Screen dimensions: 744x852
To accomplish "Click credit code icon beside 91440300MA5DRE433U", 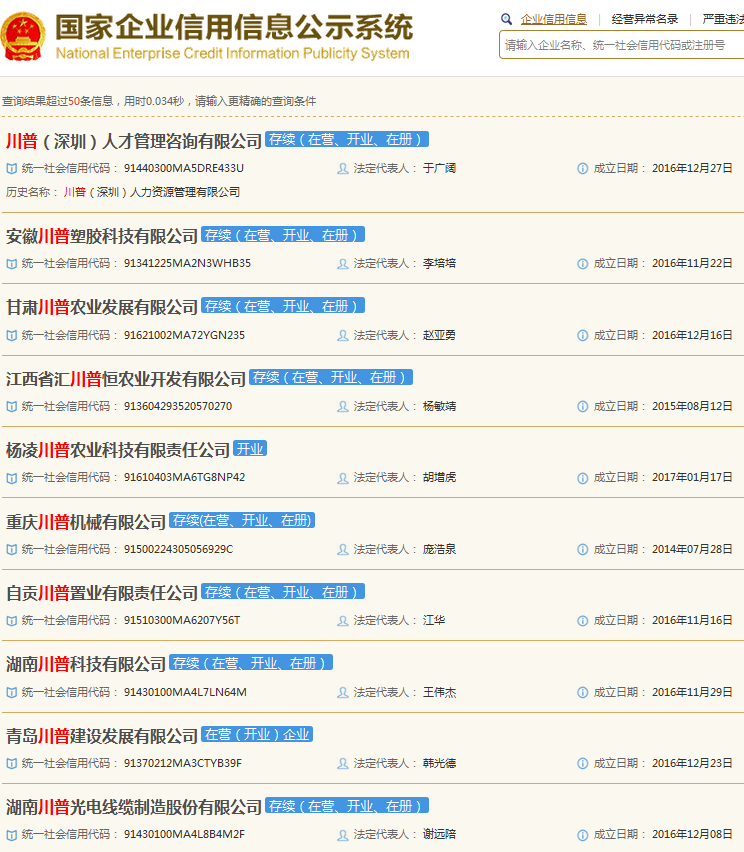I will pyautogui.click(x=11, y=168).
